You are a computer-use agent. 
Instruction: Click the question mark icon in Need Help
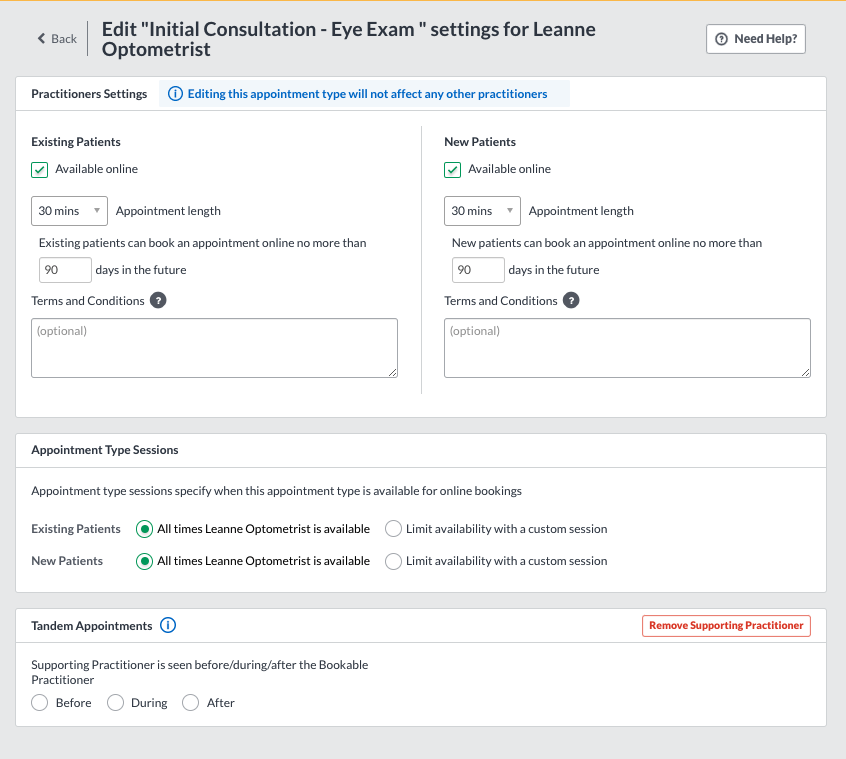tap(721, 39)
